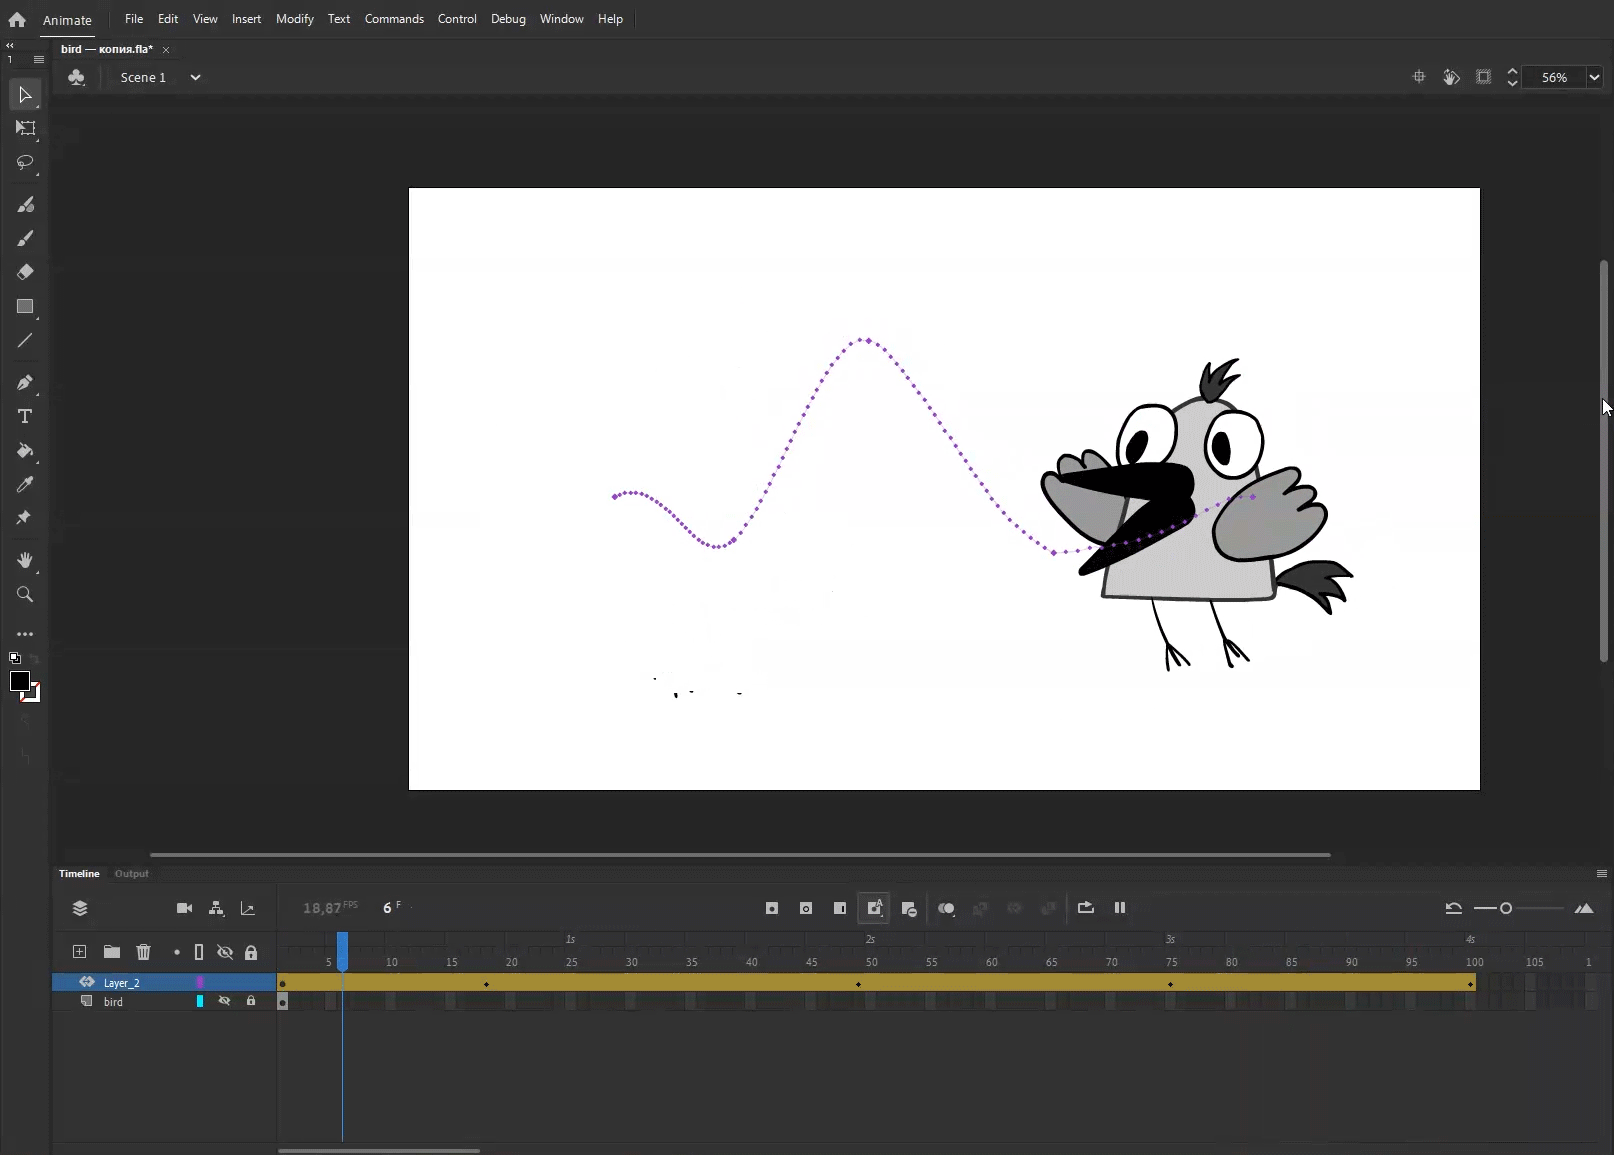Unlock the bird layer
The width and height of the screenshot is (1614, 1155).
tap(251, 1001)
